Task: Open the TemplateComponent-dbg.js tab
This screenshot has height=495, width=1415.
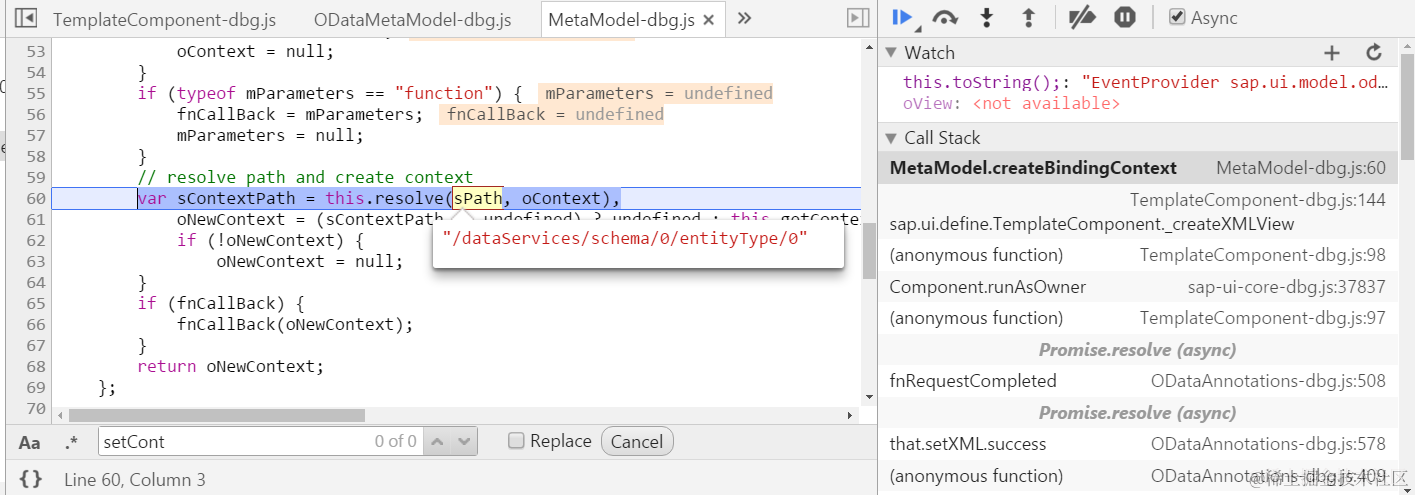Action: point(164,19)
